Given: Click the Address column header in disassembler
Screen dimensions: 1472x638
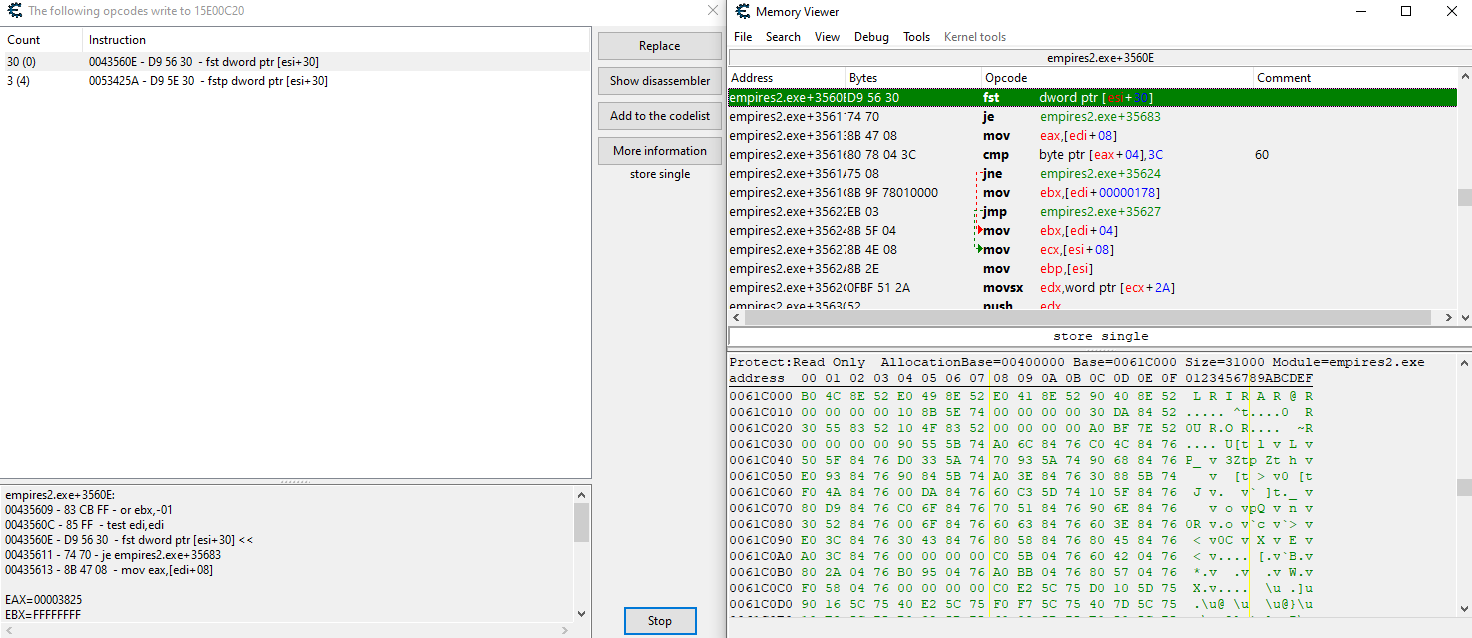Looking at the screenshot, I should pyautogui.click(x=788, y=78).
